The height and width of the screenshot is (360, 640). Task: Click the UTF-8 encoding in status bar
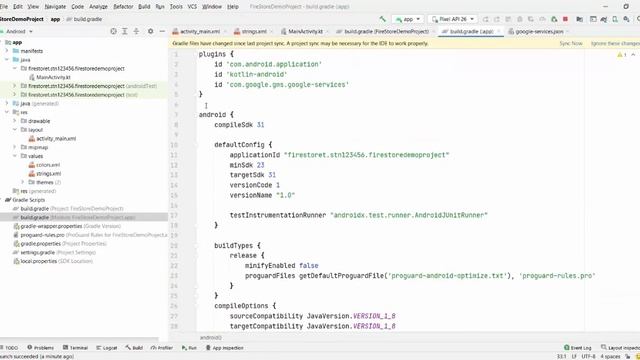(x=588, y=356)
